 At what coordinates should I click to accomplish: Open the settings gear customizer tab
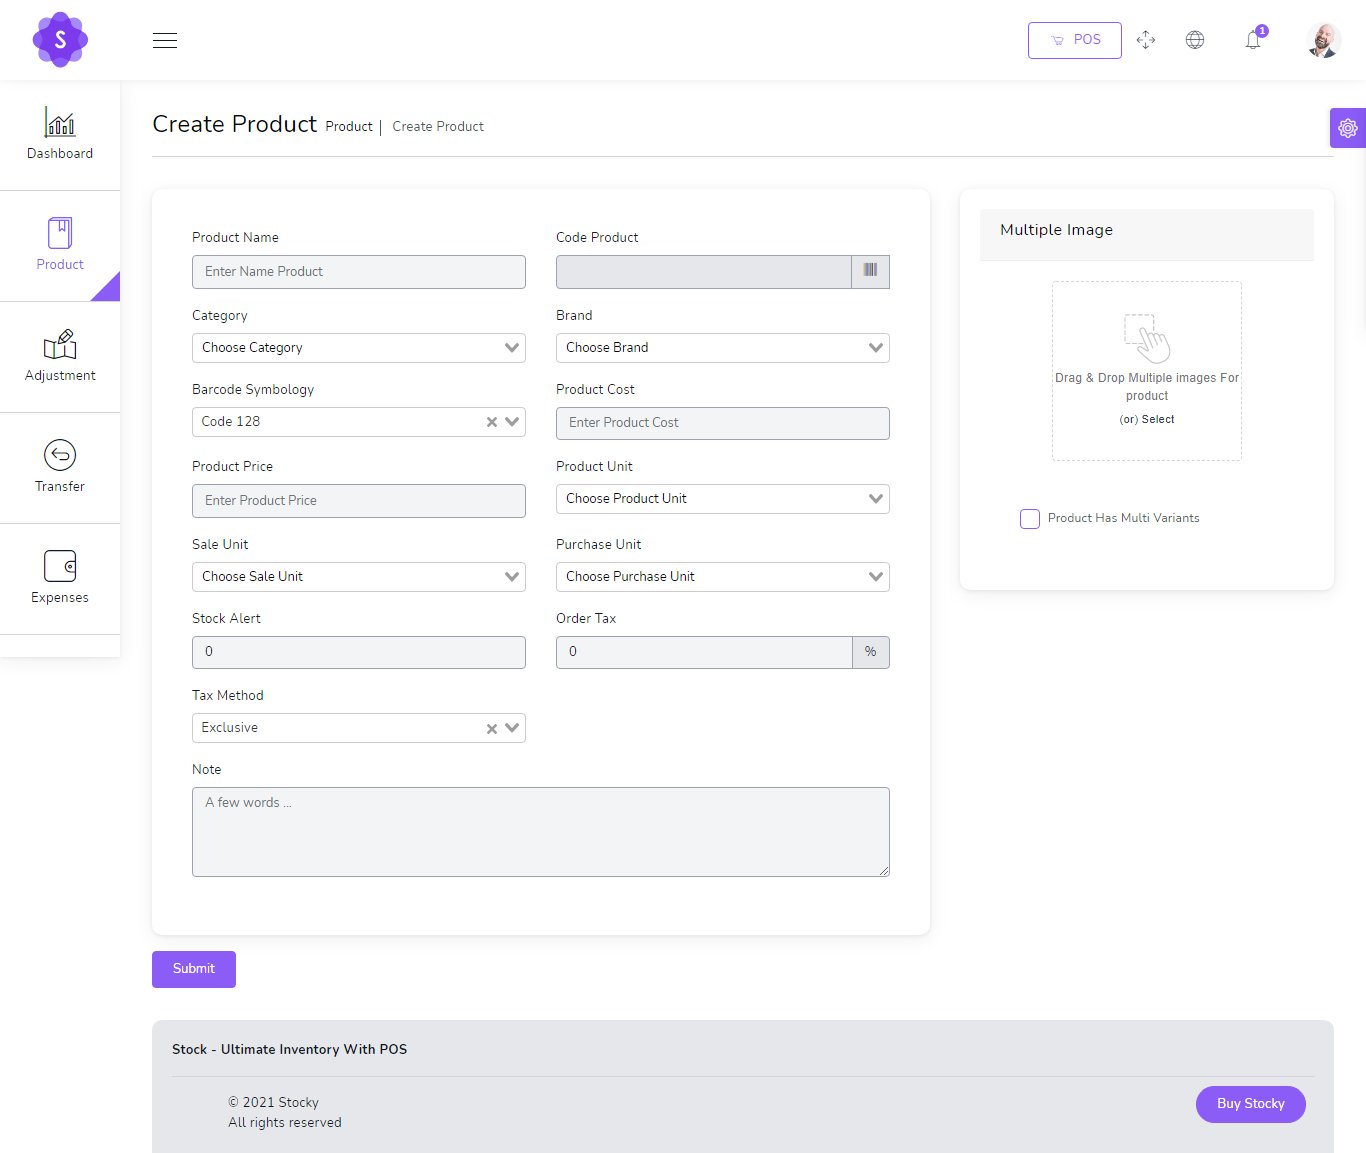pos(1347,128)
